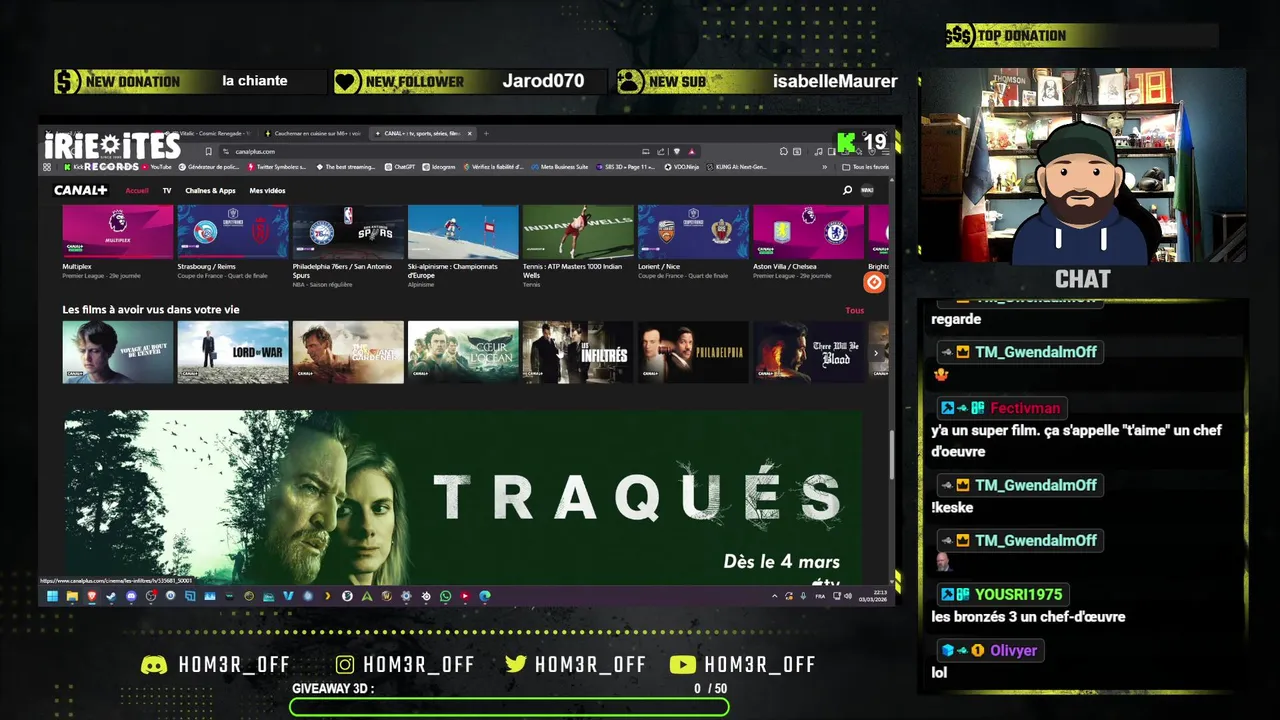Click the Jarod070 new follower name
The image size is (1280, 720).
543,81
